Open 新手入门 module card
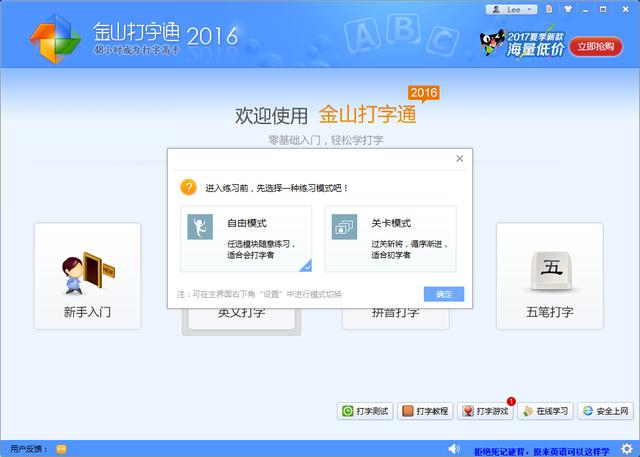 tap(87, 276)
